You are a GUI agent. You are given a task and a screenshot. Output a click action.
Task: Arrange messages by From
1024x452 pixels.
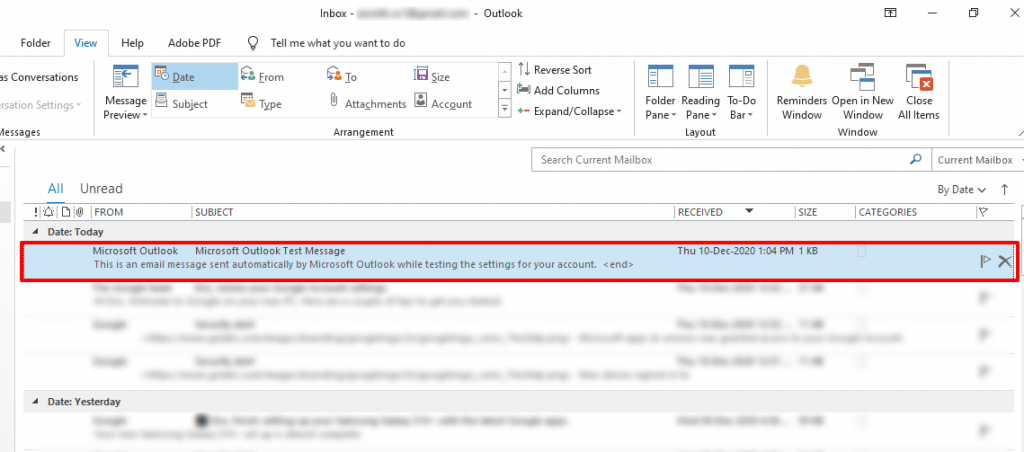[263, 76]
